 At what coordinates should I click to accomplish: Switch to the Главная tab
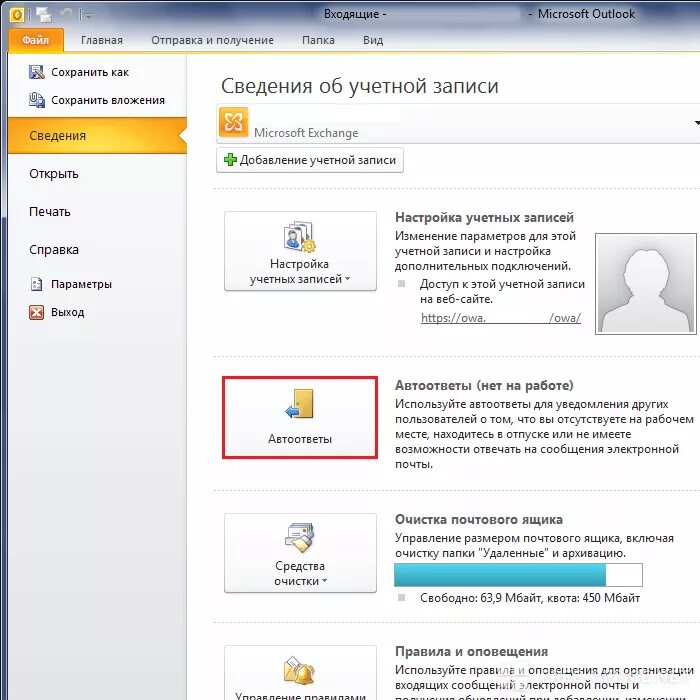102,40
